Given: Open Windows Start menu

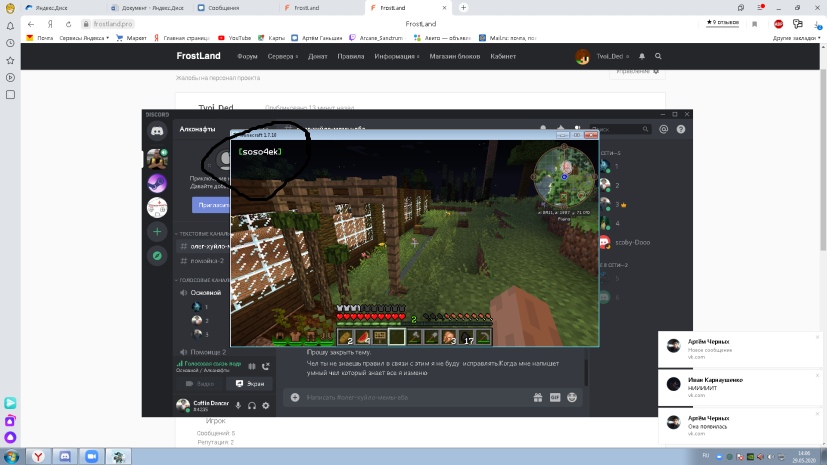Looking at the screenshot, I should (11, 457).
